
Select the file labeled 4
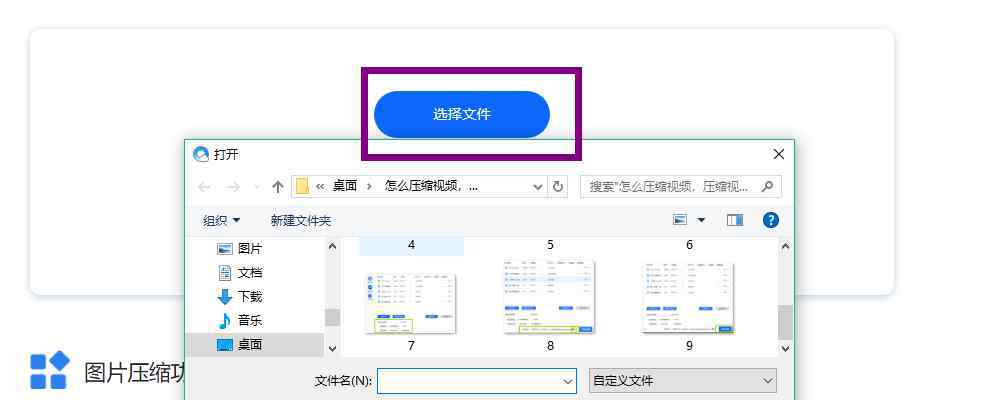point(411,245)
